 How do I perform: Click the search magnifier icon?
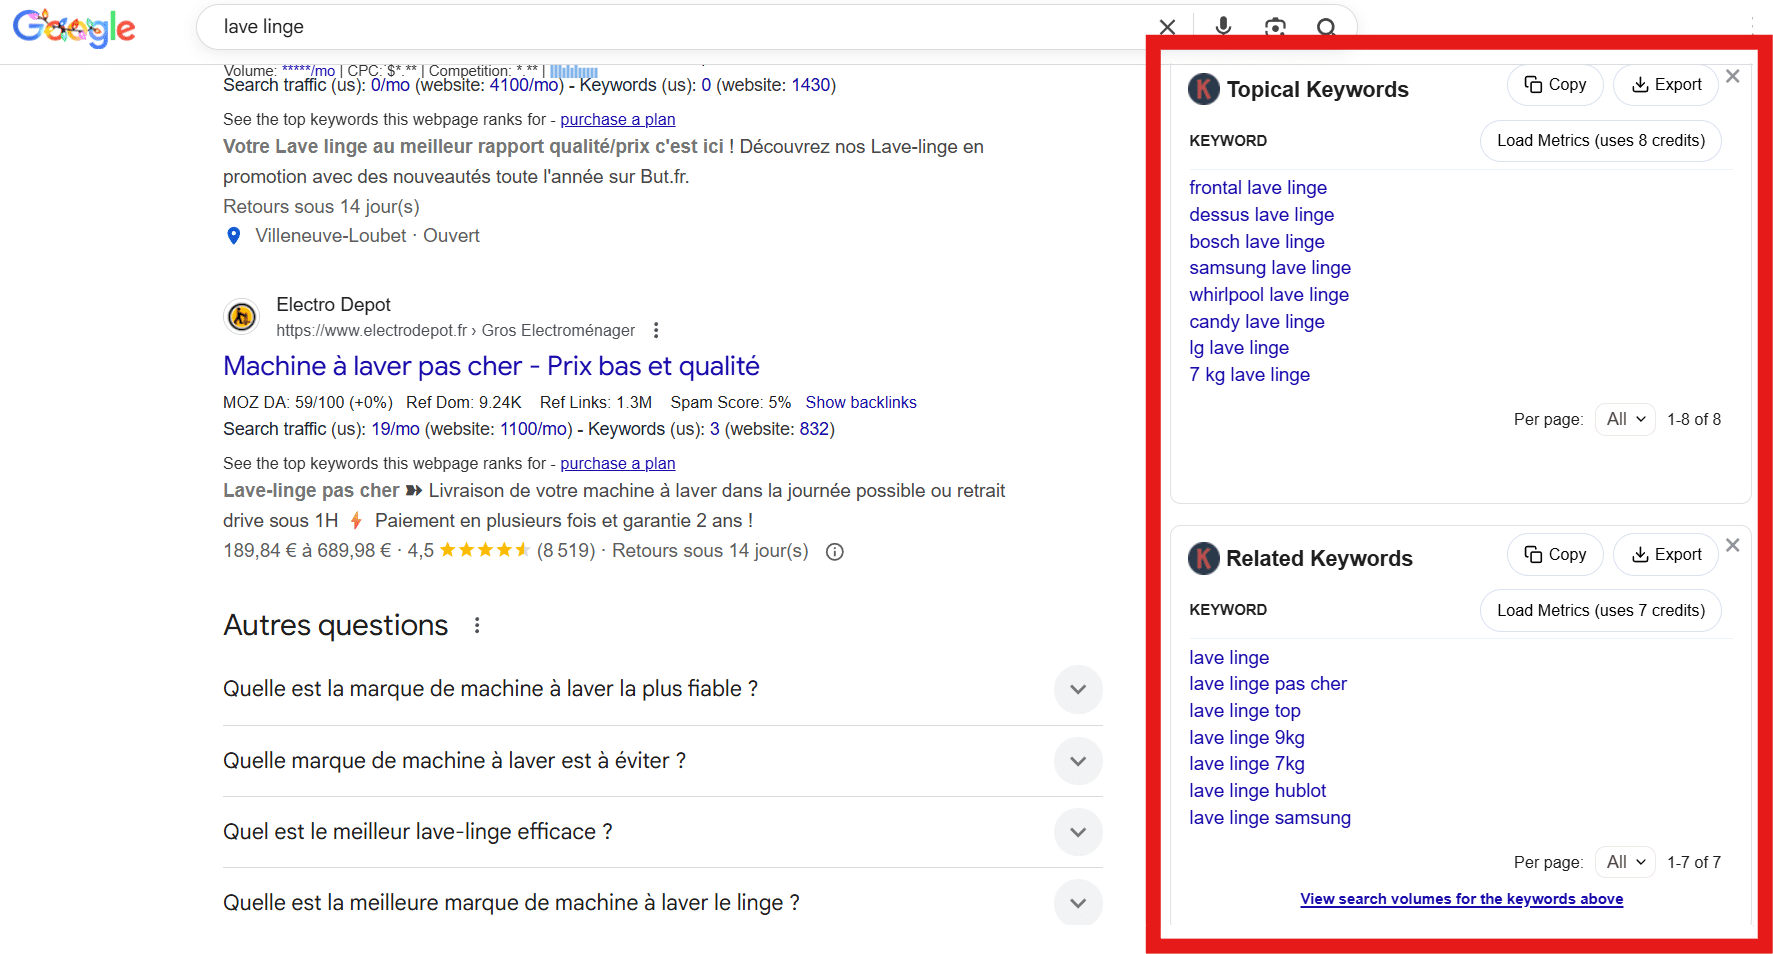pyautogui.click(x=1326, y=27)
